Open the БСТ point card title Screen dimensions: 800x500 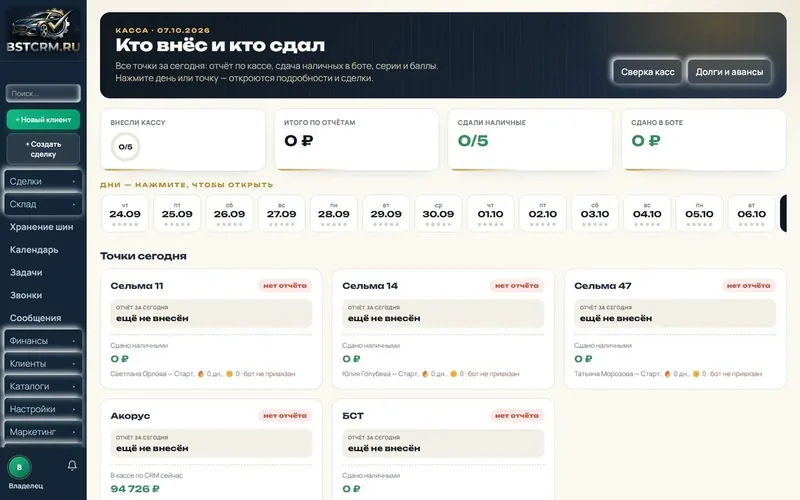(353, 416)
